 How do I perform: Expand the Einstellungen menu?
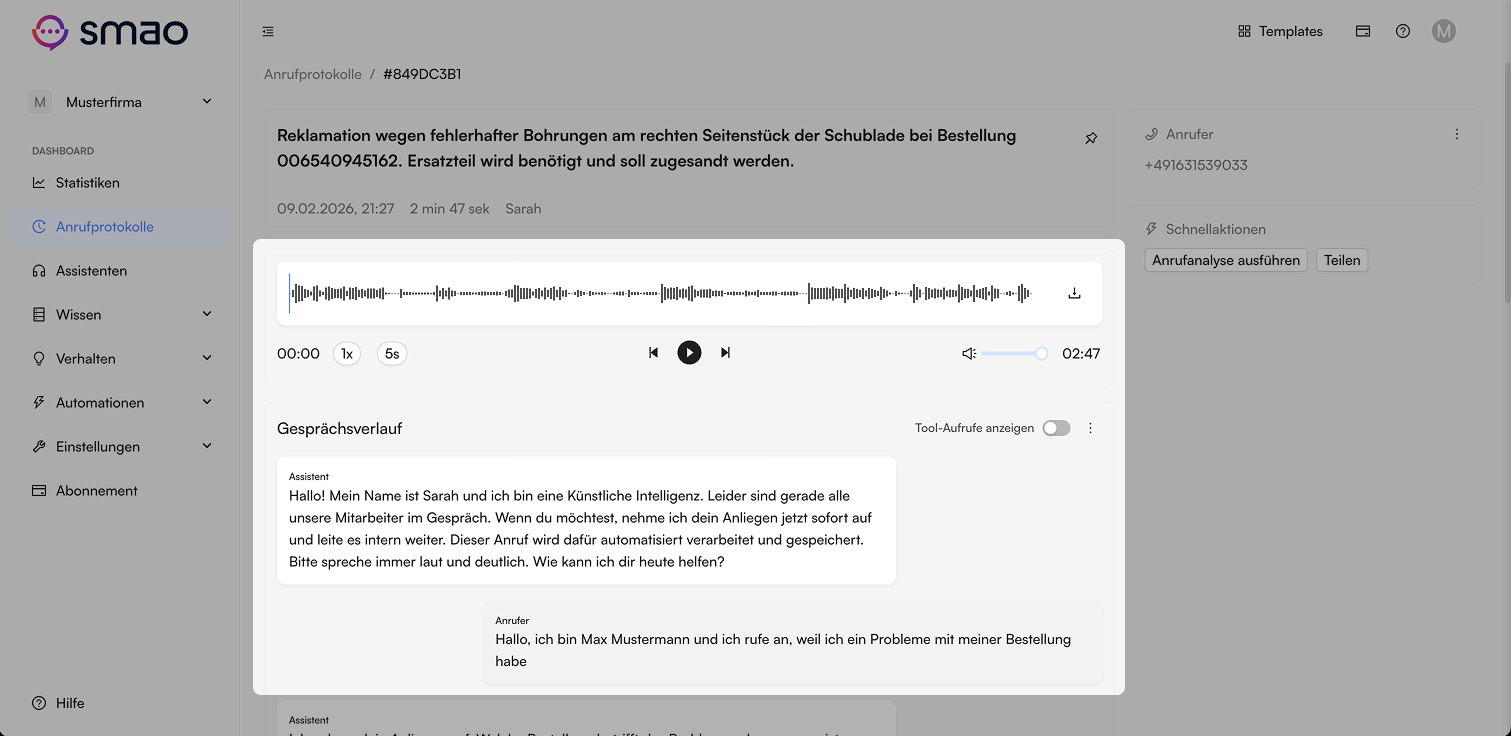pyautogui.click(x=120, y=447)
